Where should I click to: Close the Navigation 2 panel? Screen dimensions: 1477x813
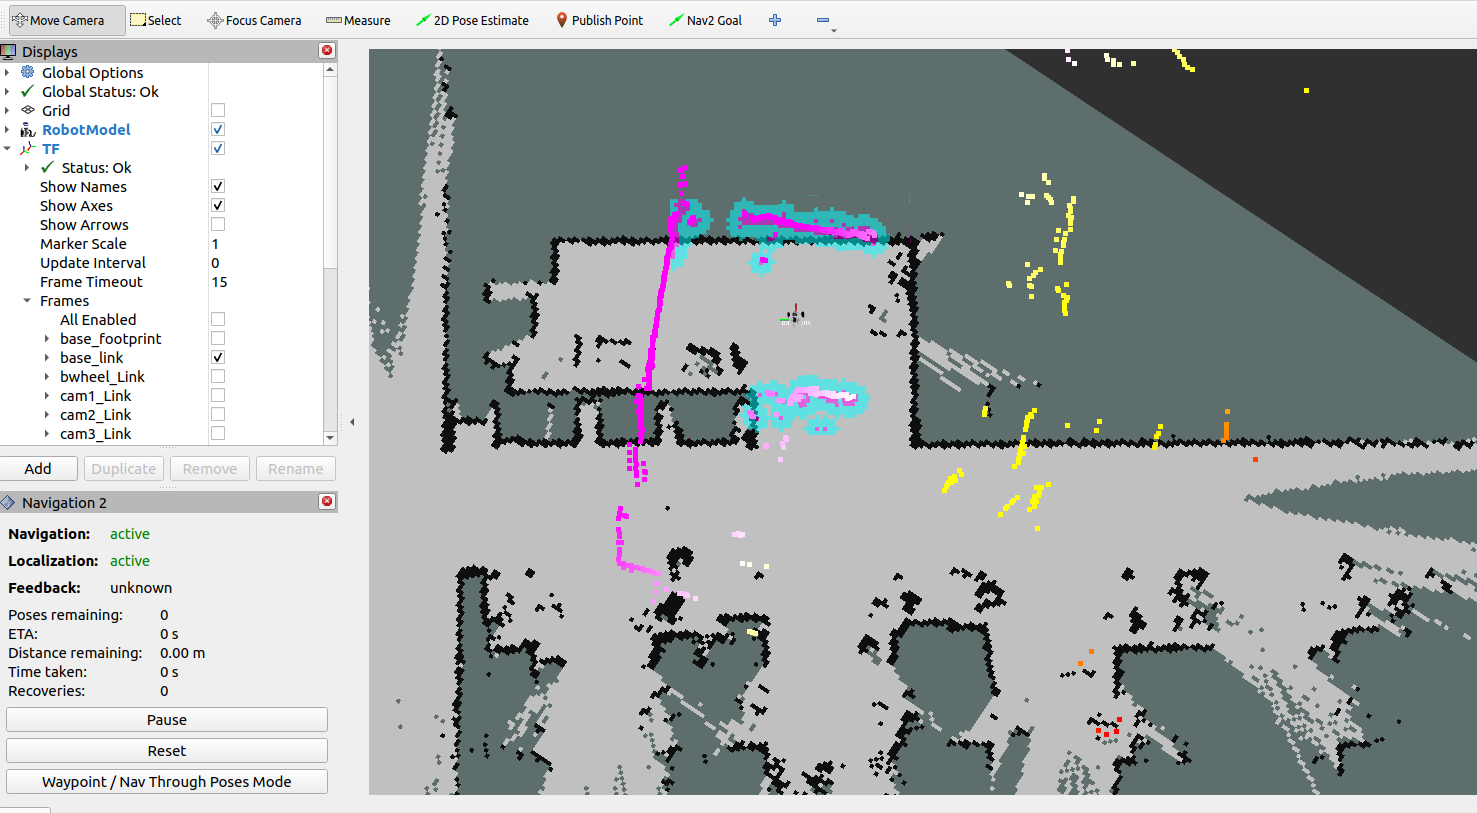click(327, 502)
